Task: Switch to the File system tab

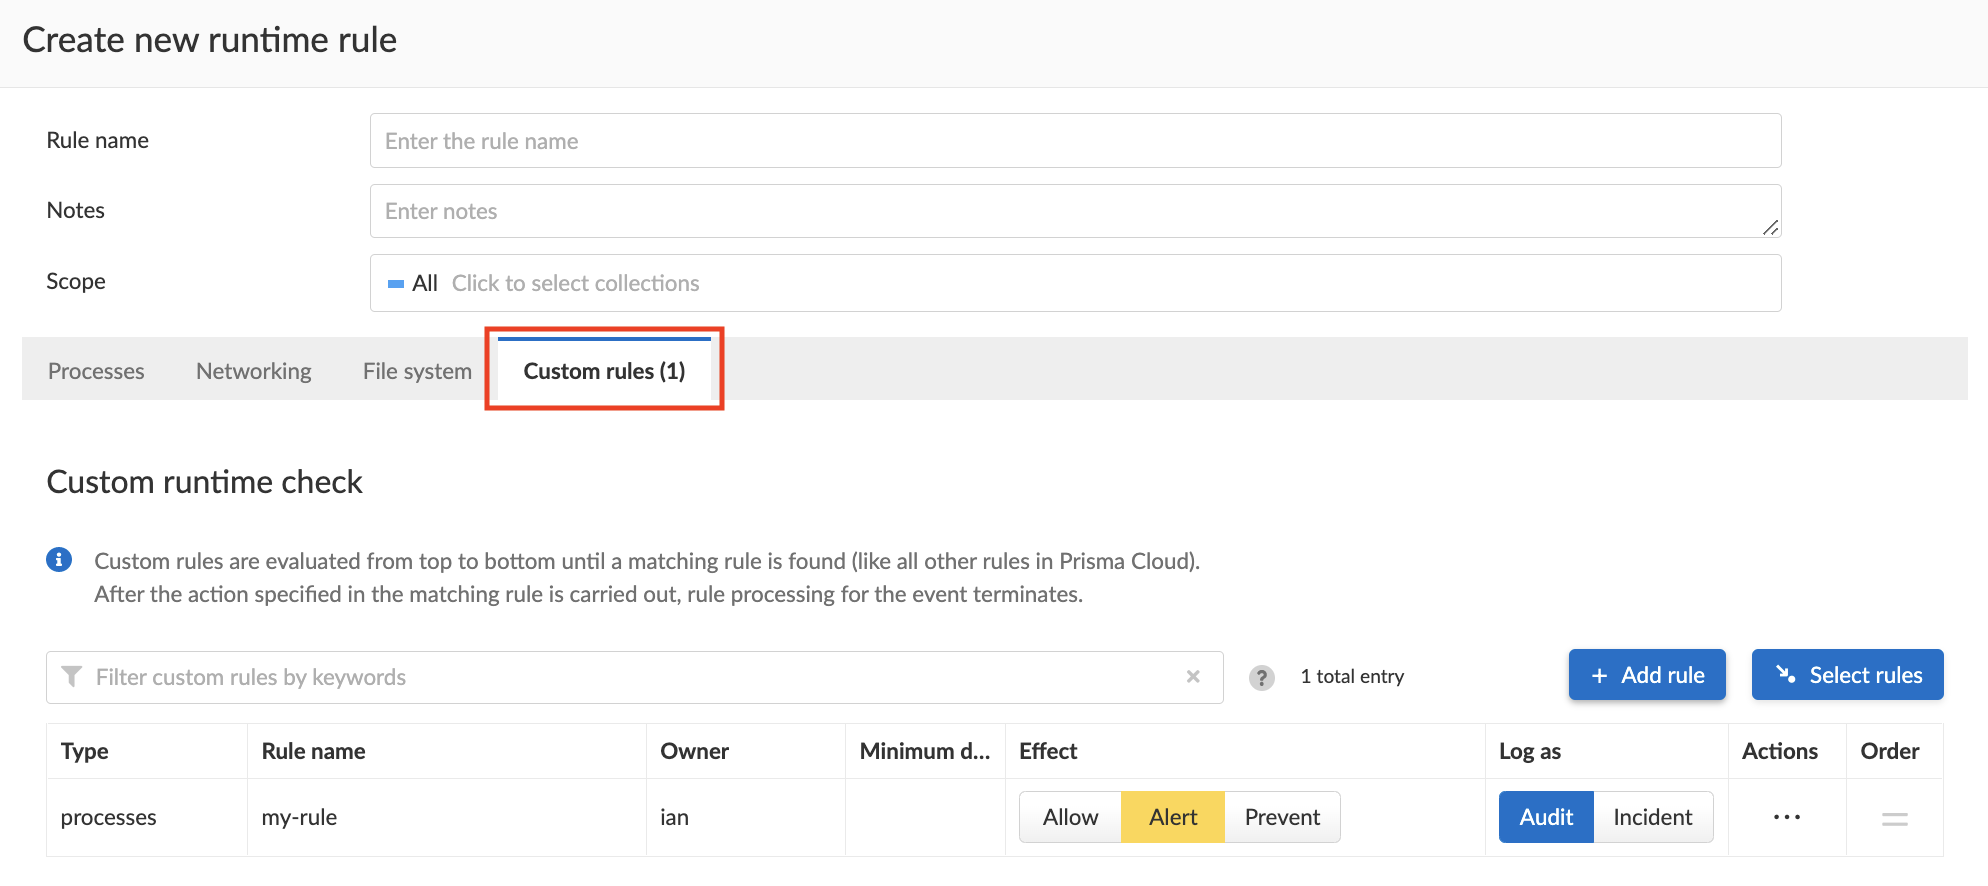Action: click(417, 371)
